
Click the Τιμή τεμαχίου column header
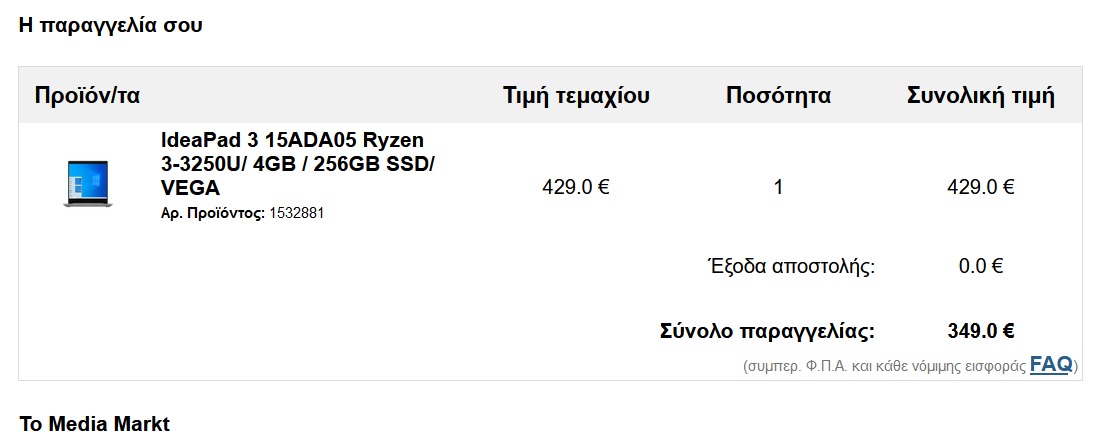click(x=576, y=96)
